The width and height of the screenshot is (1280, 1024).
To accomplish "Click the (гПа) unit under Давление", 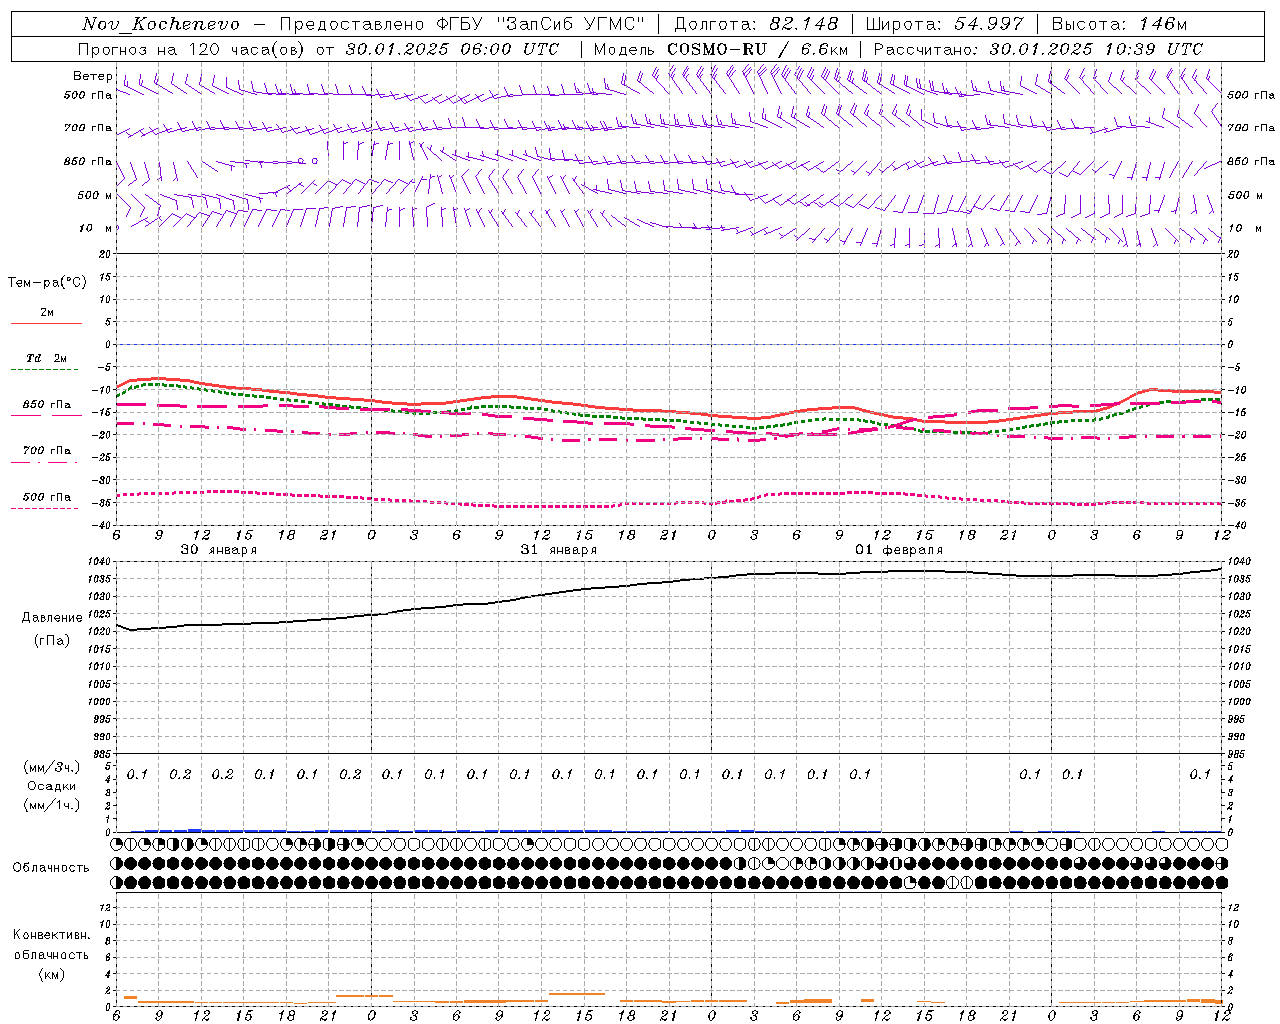I will pyautogui.click(x=52, y=640).
